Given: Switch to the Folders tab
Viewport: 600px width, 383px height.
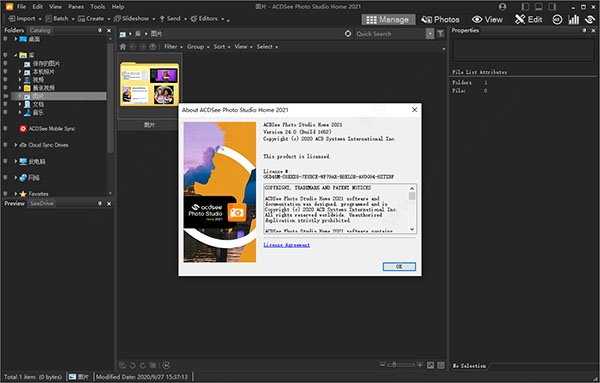Looking at the screenshot, I should pyautogui.click(x=14, y=30).
